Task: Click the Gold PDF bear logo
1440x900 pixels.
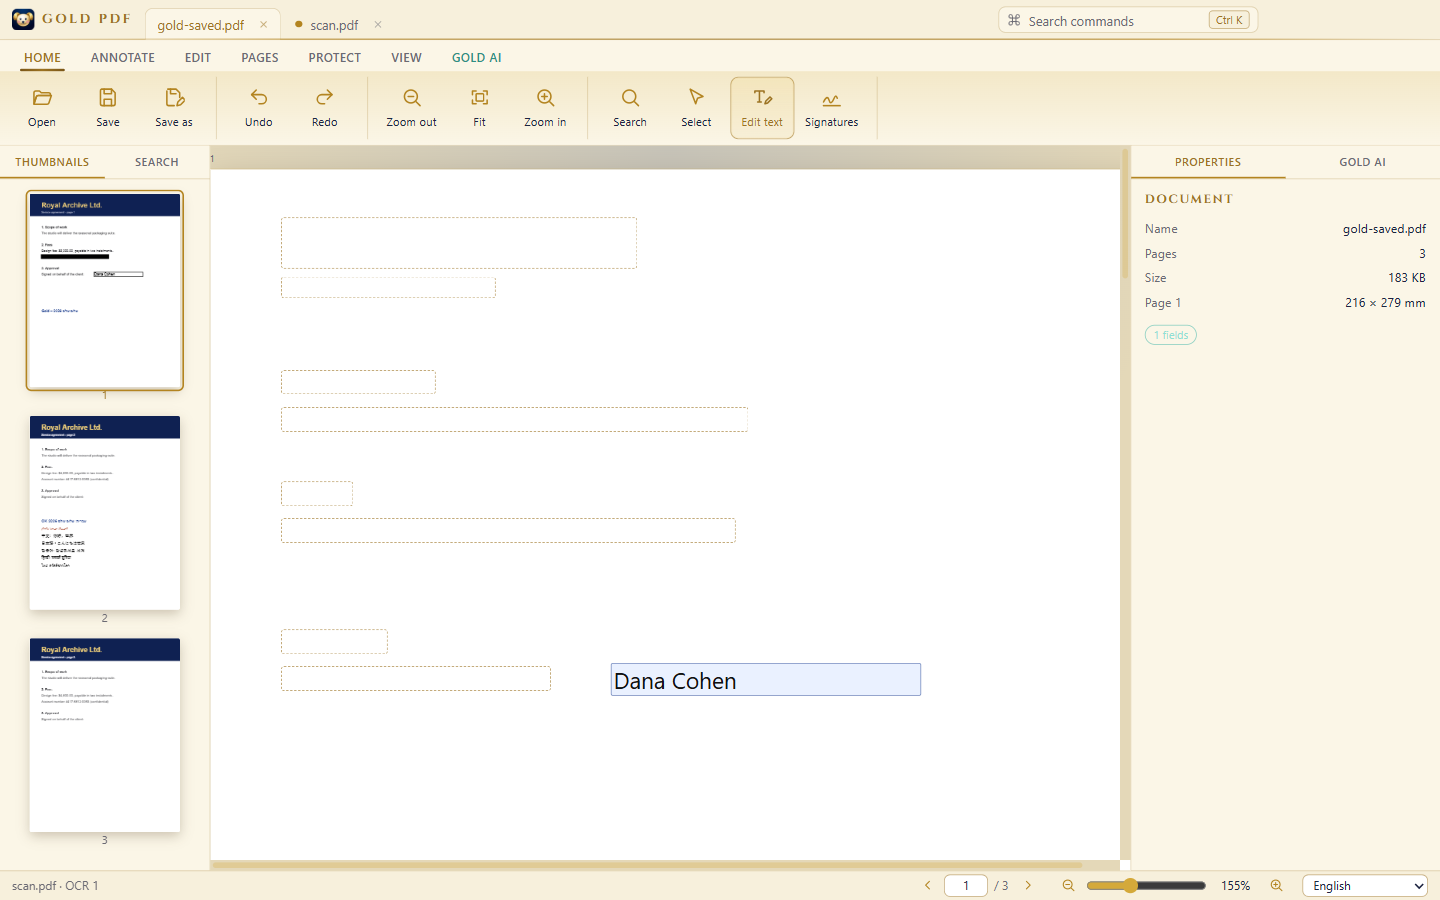Action: pos(23,19)
